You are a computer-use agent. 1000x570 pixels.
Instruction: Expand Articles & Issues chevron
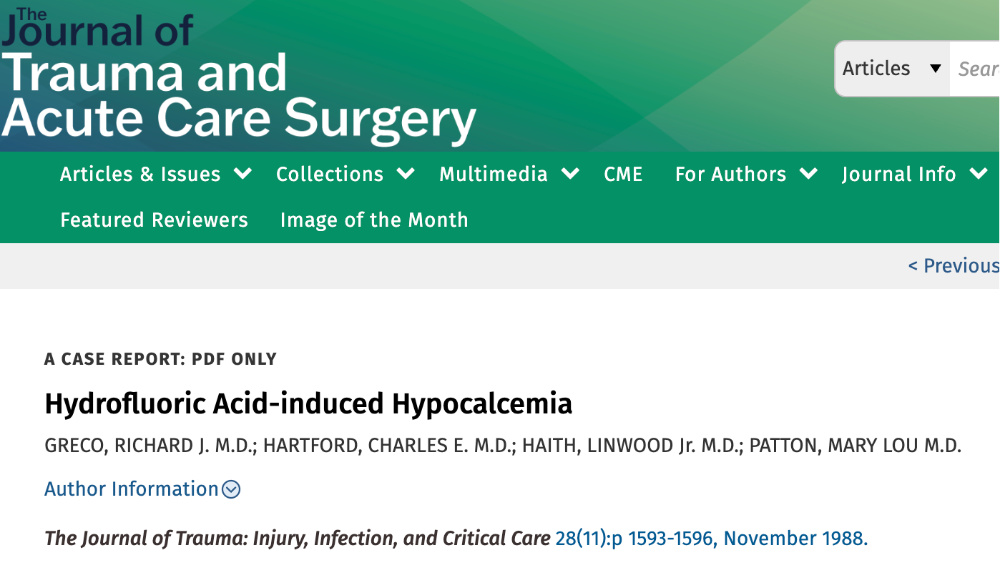[x=243, y=174]
